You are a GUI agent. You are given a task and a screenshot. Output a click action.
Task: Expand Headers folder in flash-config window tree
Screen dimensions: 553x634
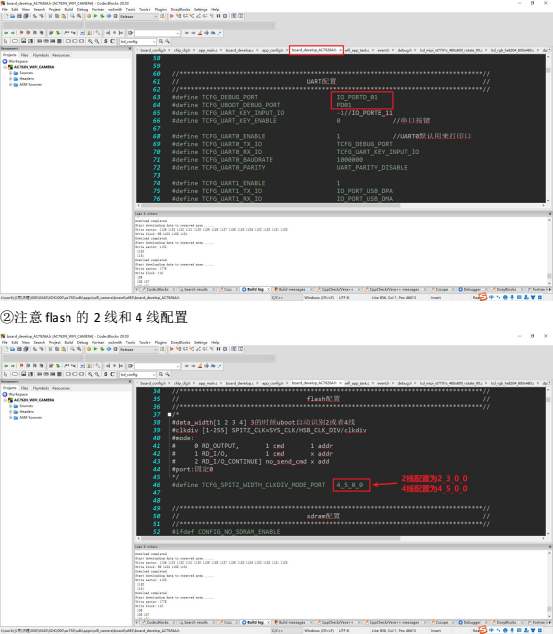pos(11,412)
